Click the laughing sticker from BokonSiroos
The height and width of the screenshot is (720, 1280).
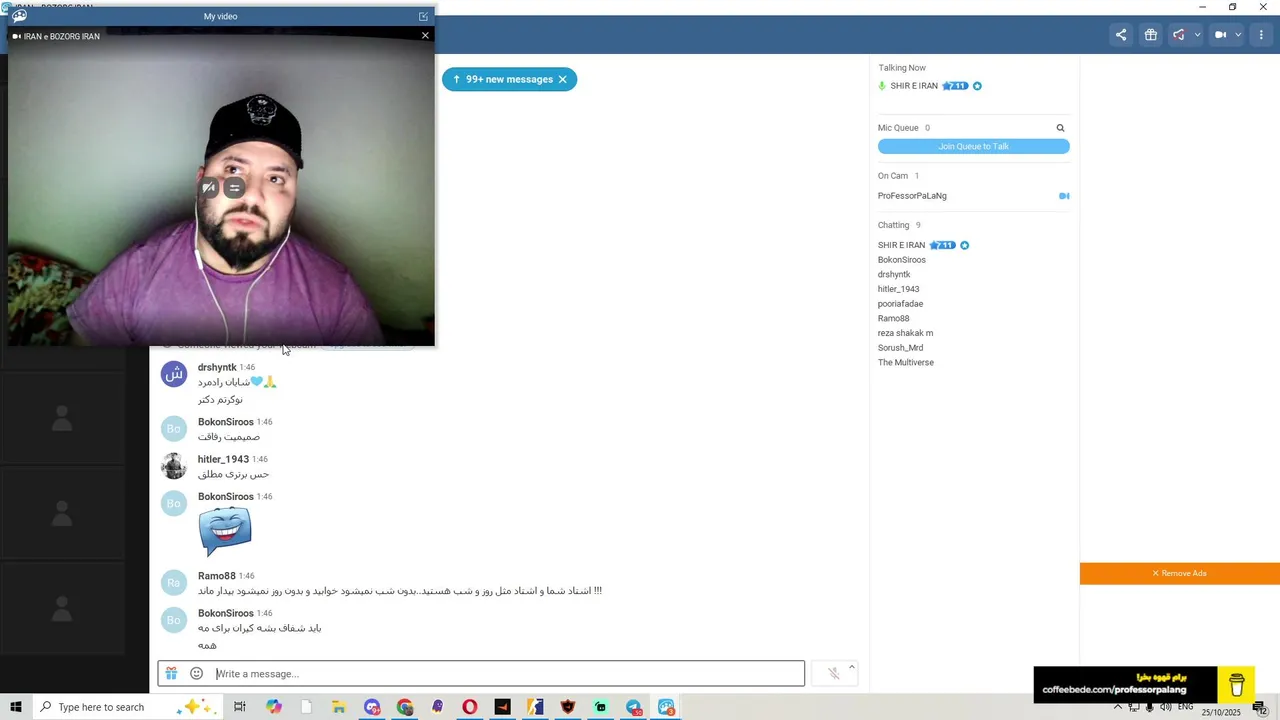[225, 531]
